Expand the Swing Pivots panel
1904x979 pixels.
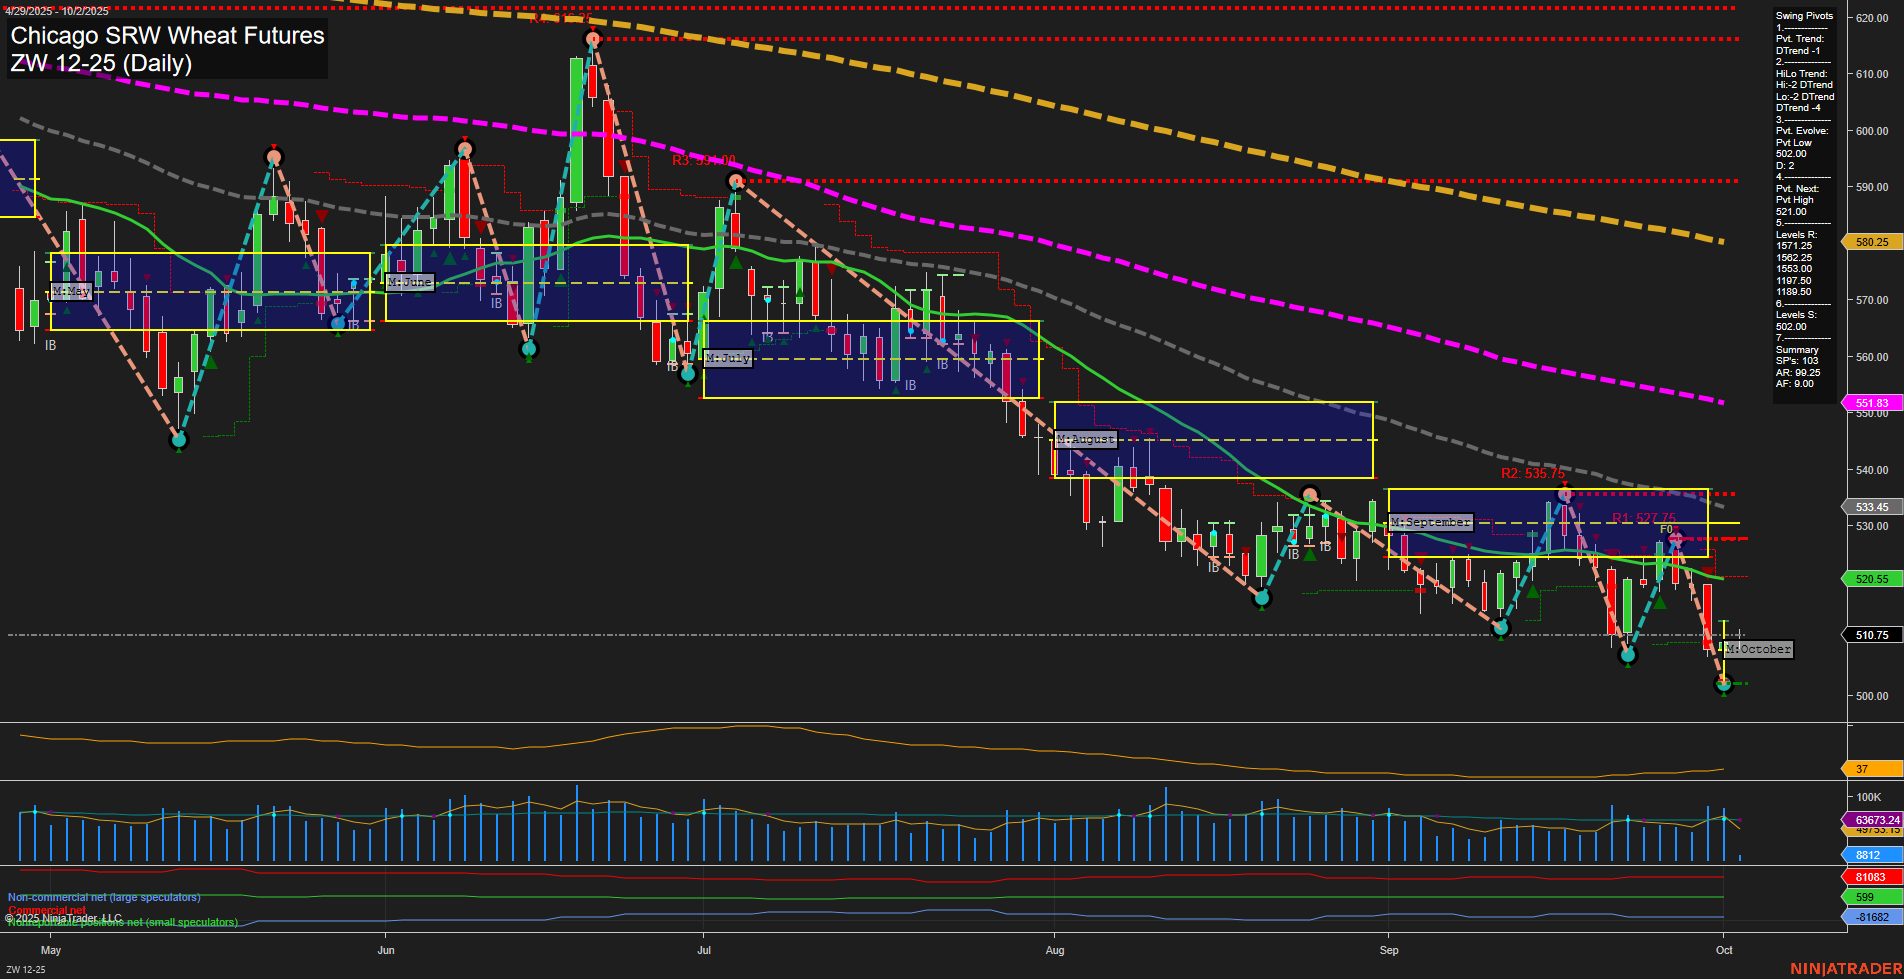[x=1803, y=16]
